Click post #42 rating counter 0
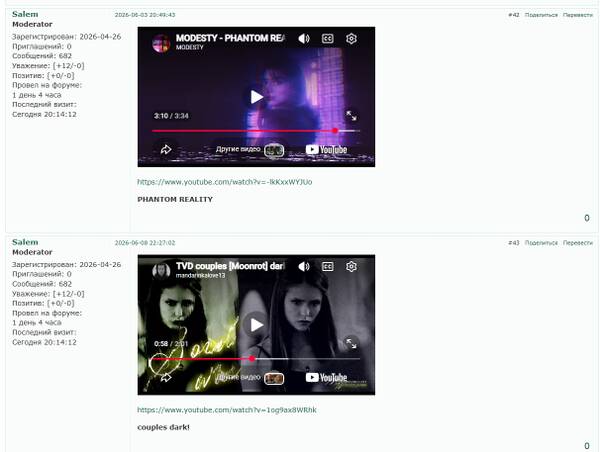 (587, 218)
